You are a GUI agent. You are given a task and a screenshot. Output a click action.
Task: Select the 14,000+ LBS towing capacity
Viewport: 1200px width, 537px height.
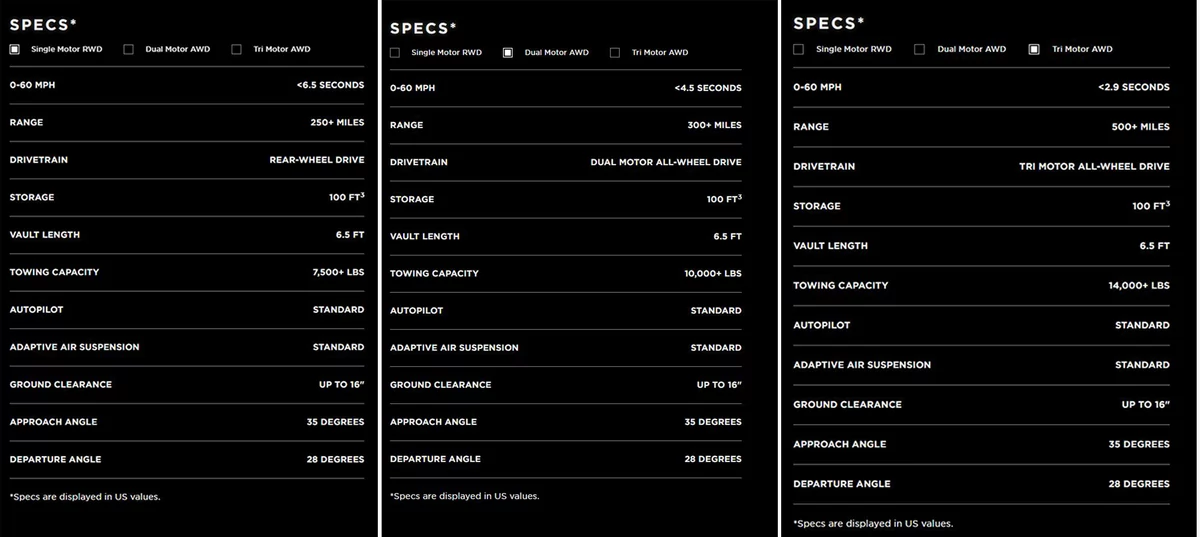point(1139,285)
